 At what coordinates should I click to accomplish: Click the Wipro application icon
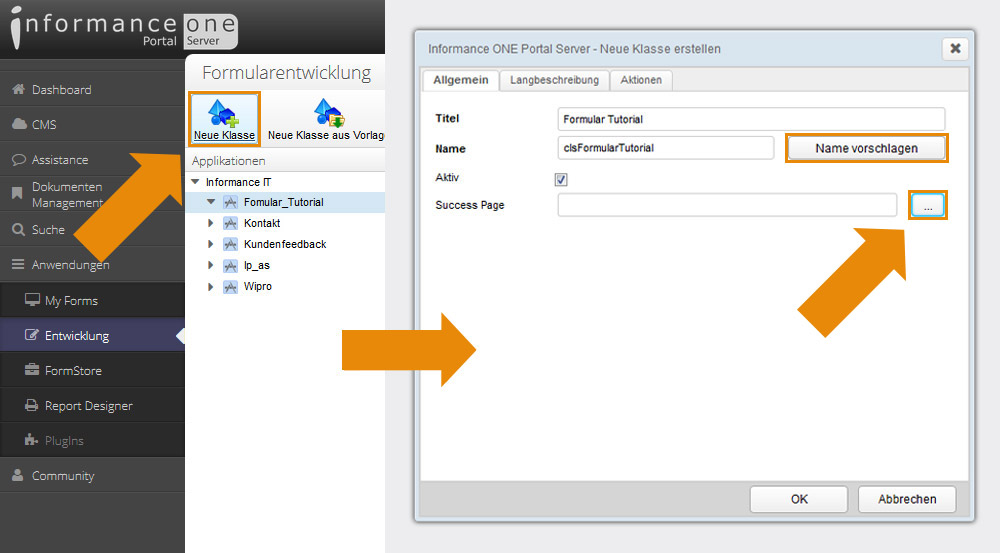pos(230,286)
